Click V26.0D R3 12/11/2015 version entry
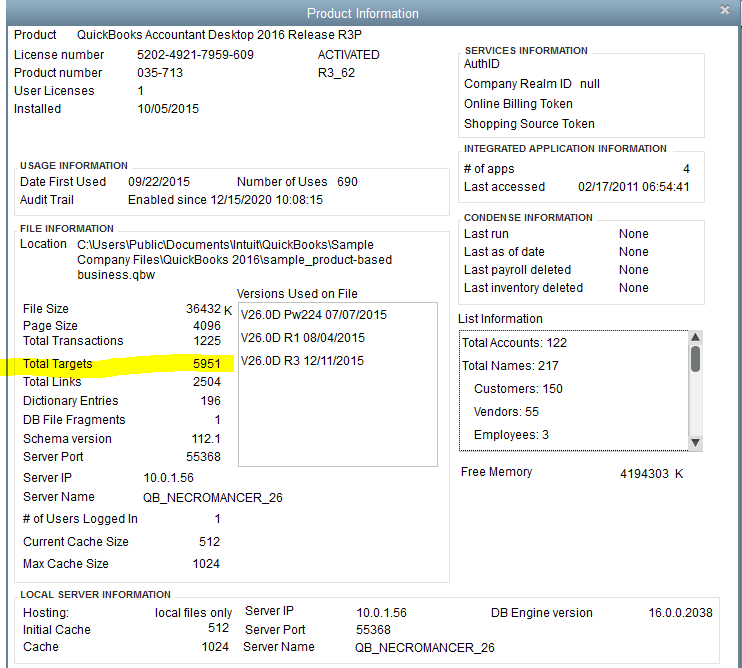This screenshot has height=668, width=742. click(x=302, y=360)
